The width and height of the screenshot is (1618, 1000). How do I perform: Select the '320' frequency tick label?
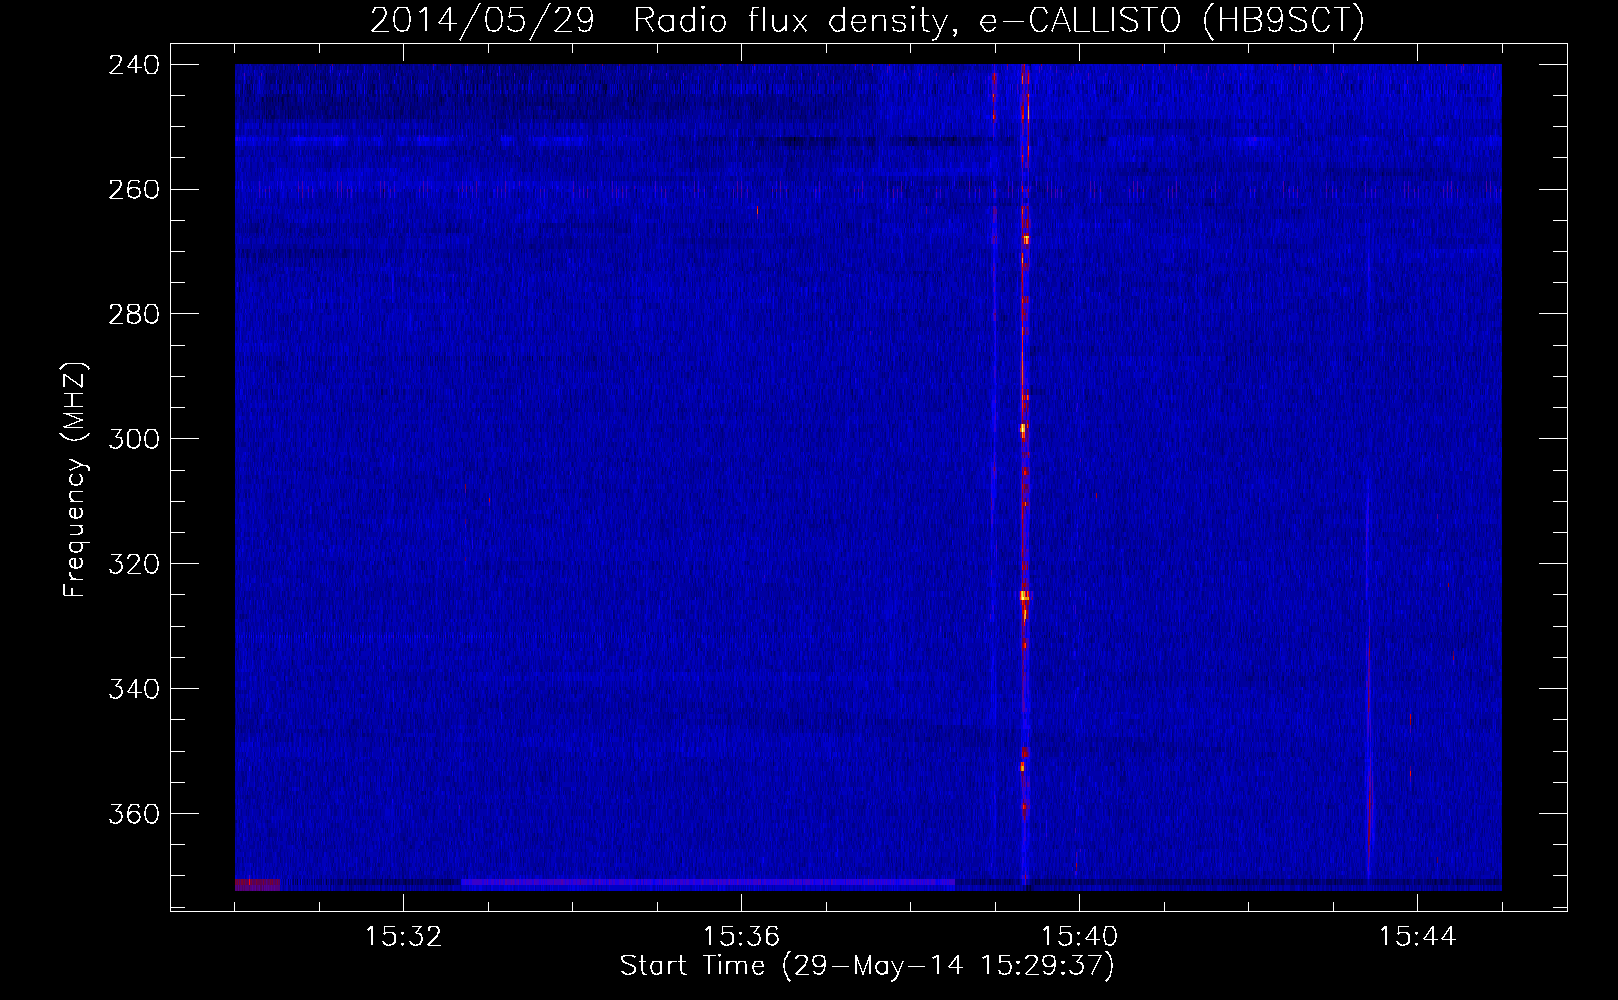134,565
